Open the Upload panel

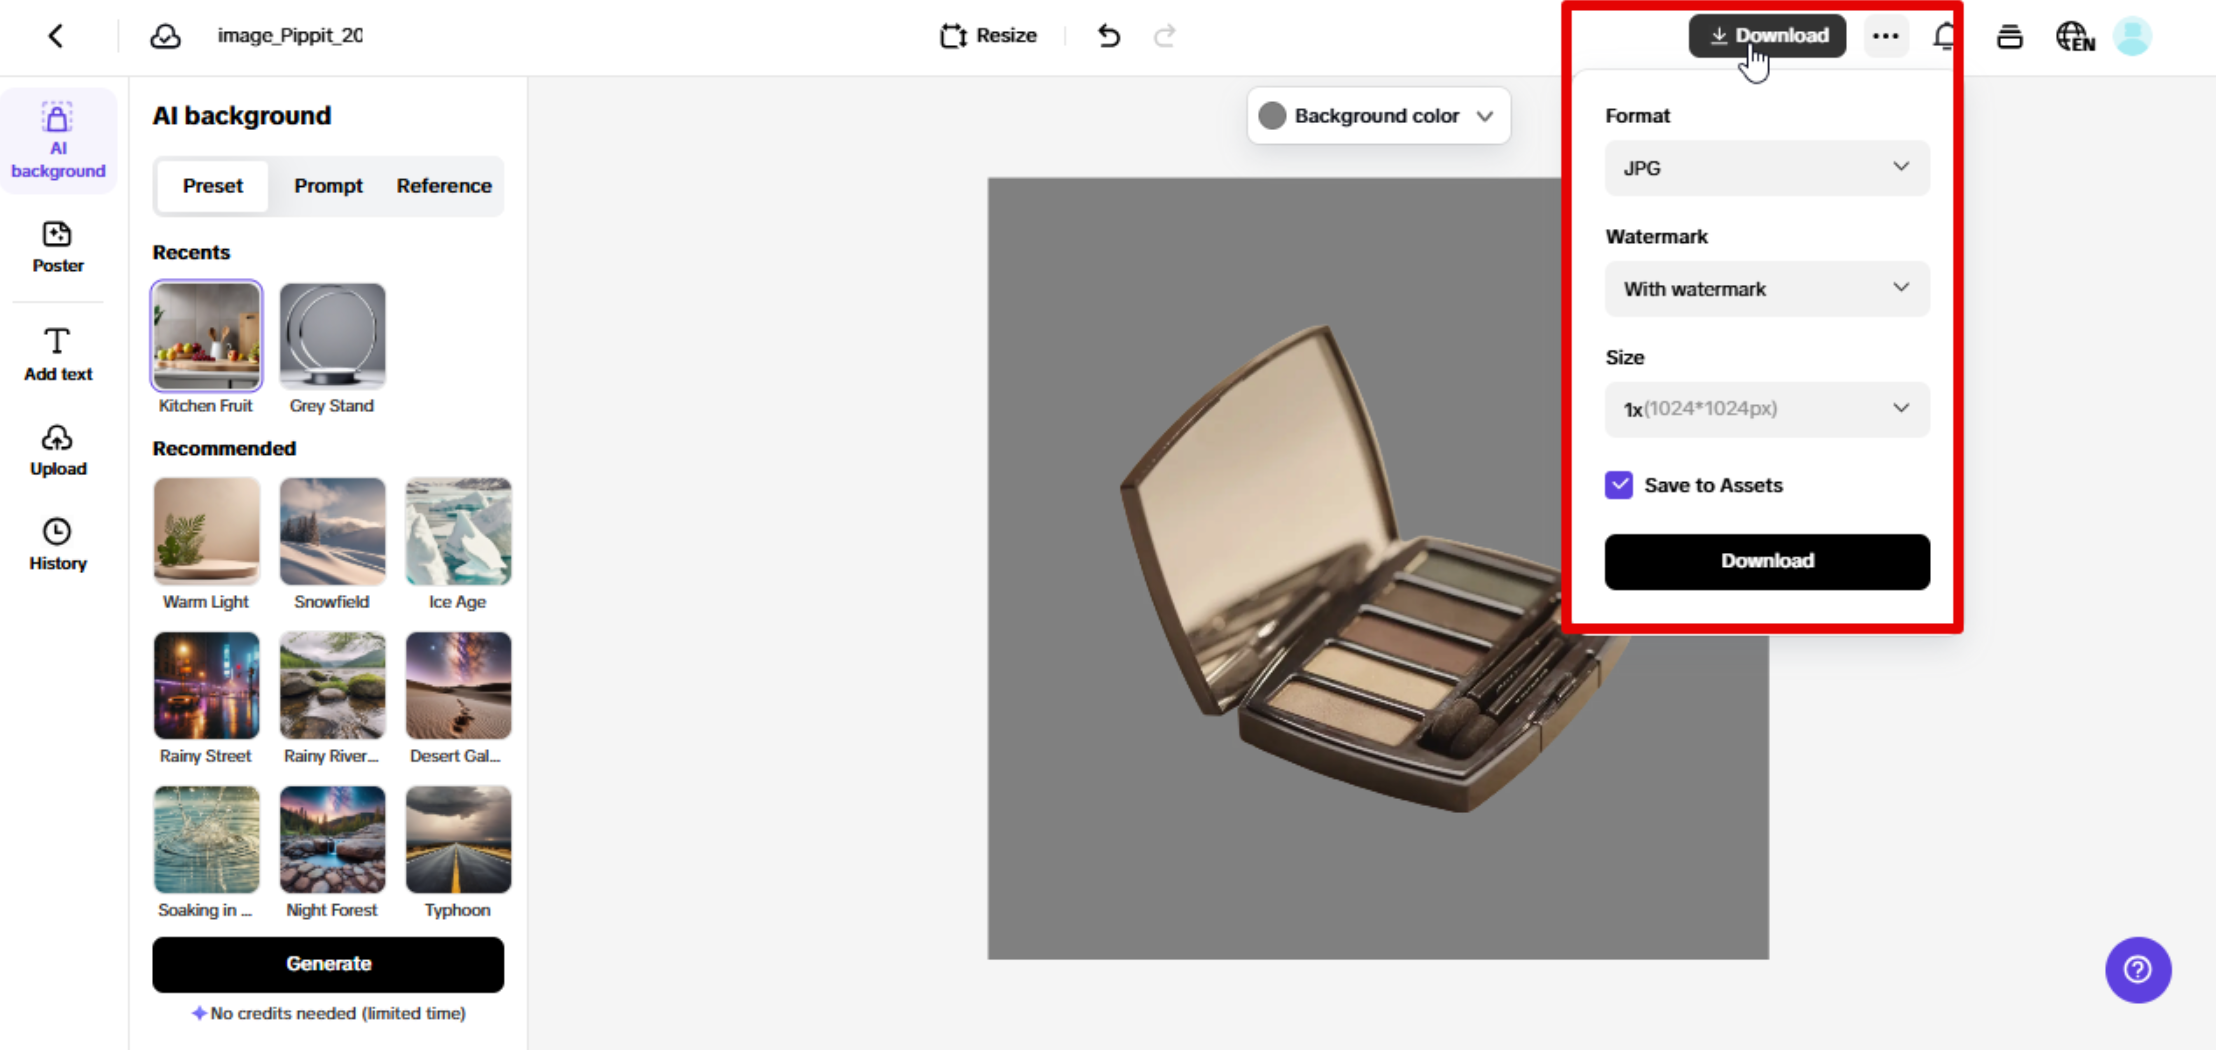(x=58, y=450)
